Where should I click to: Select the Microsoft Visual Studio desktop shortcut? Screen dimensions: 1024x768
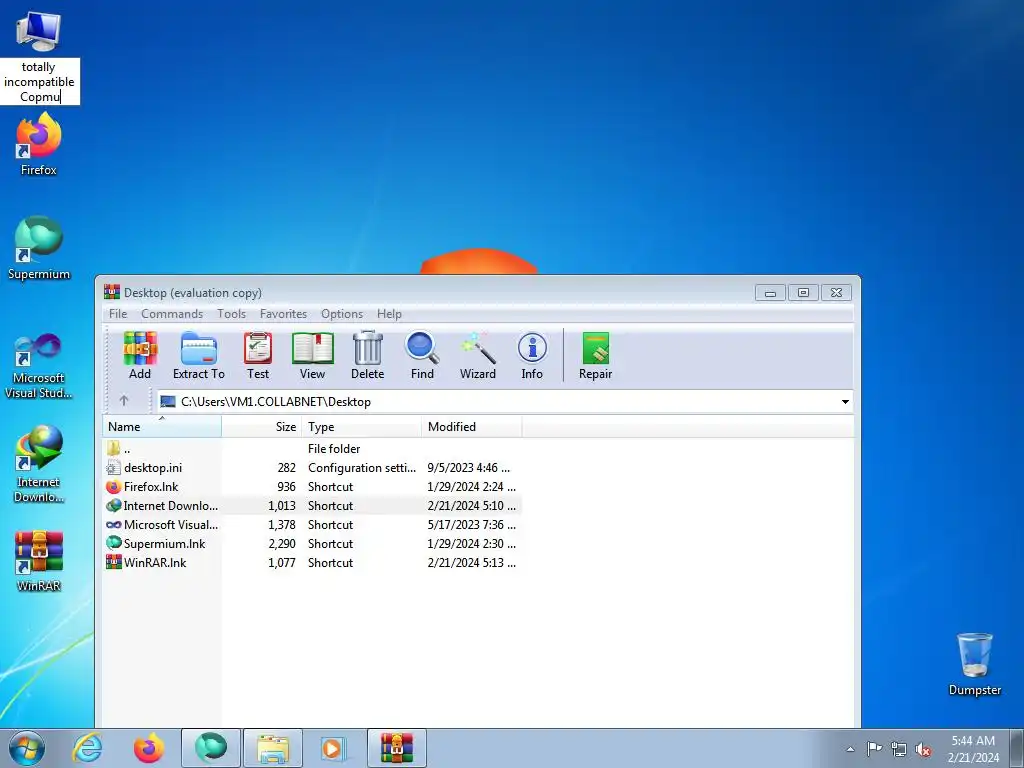tap(39, 366)
